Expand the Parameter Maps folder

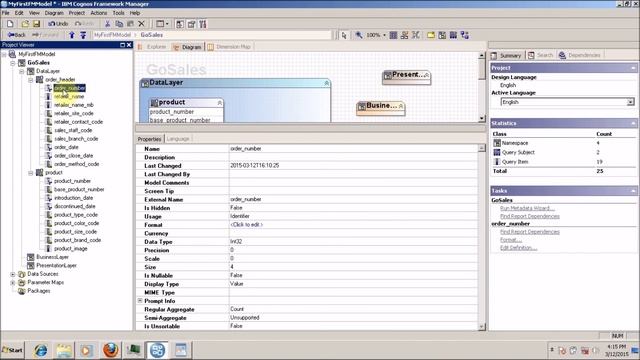coord(13,282)
